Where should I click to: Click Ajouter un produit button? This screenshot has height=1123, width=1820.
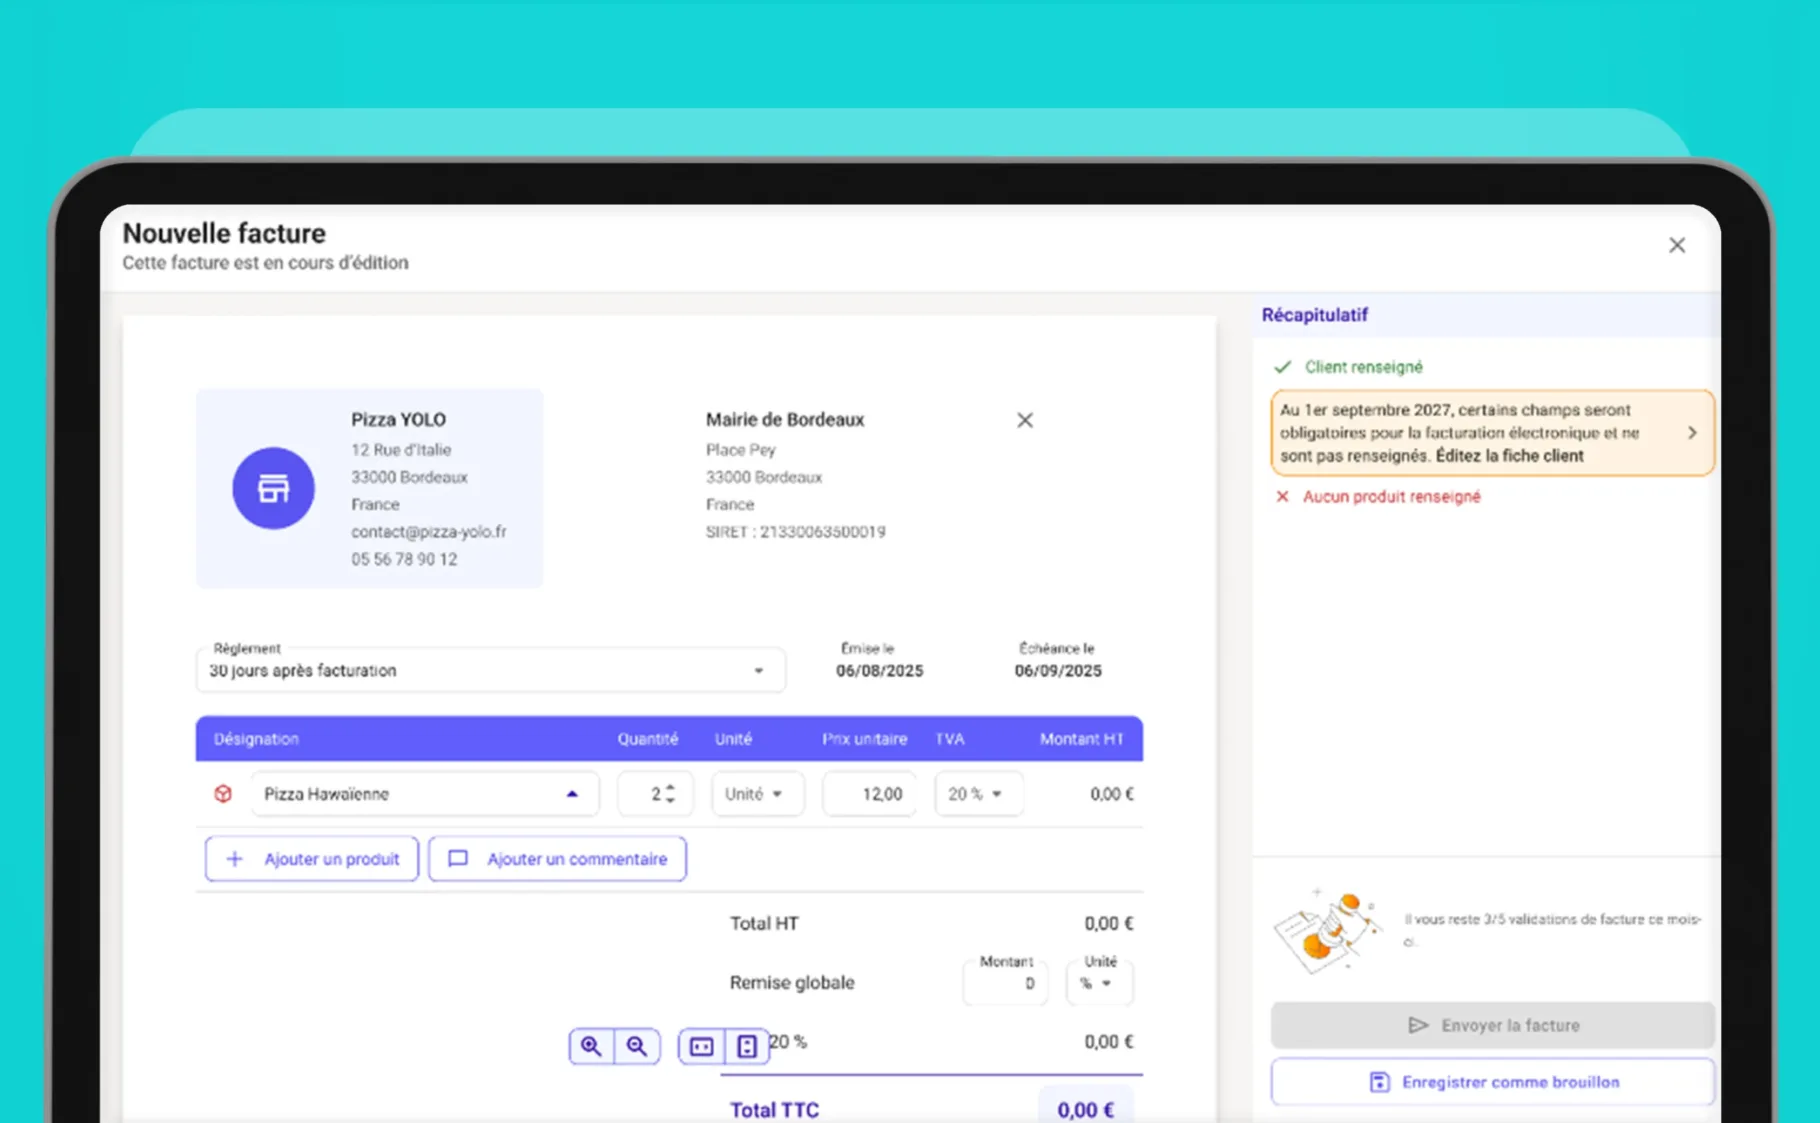312,859
